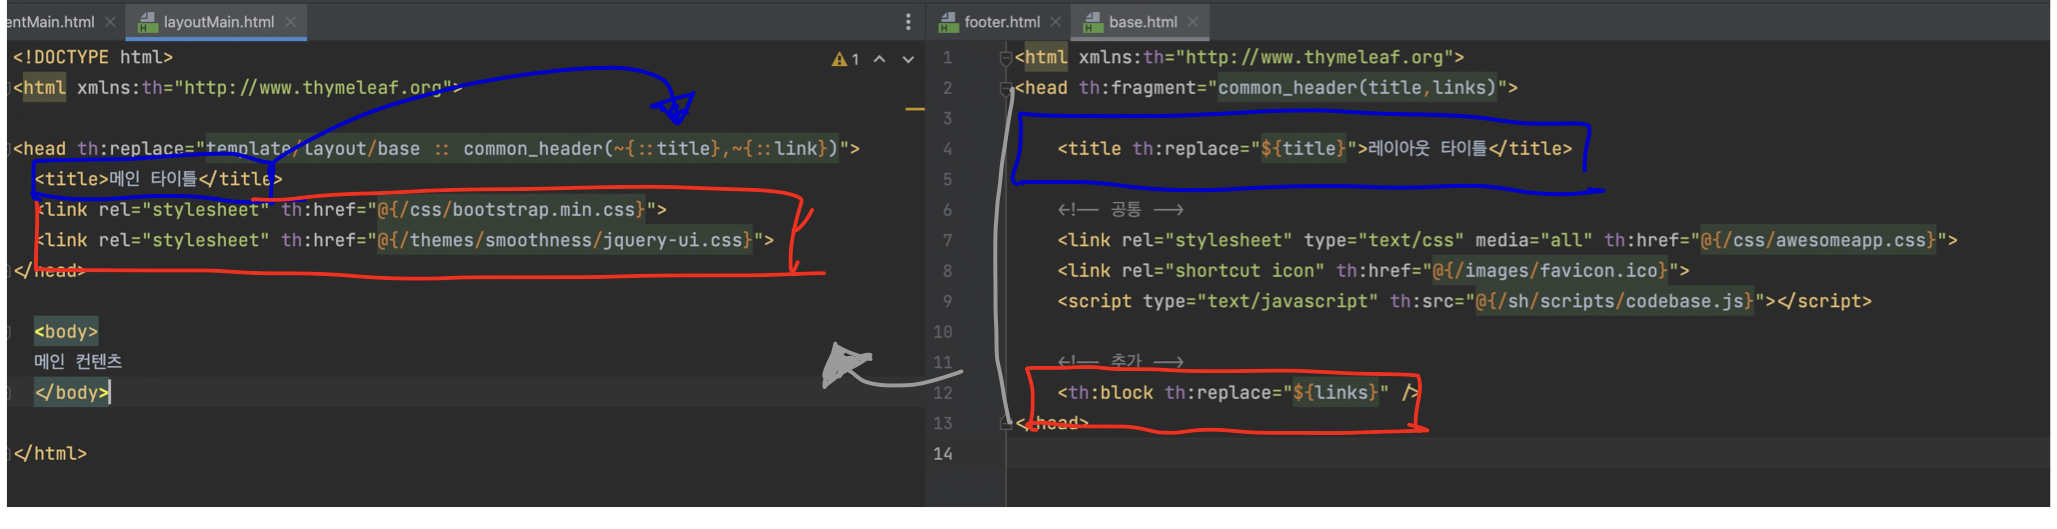Collapse the html tag fold in base.html line 1

(x=1006, y=58)
